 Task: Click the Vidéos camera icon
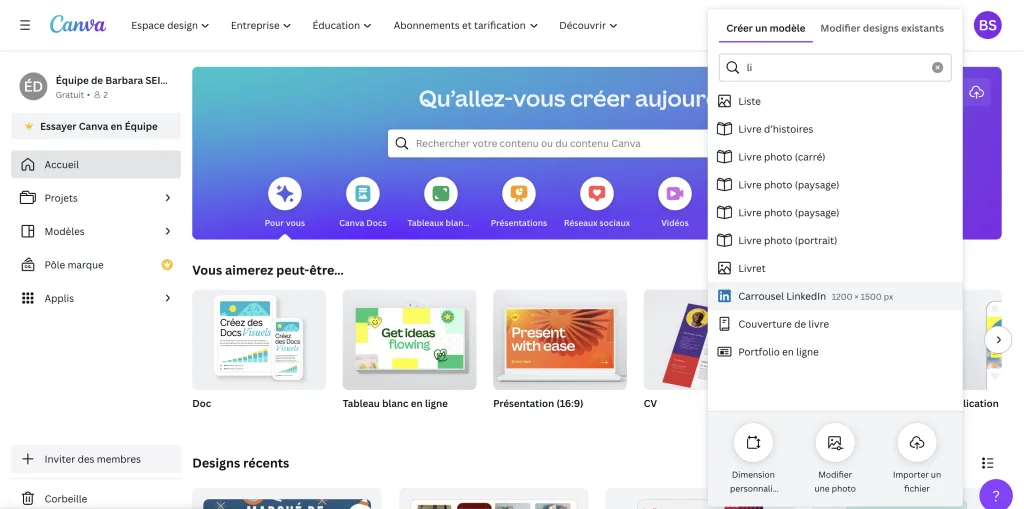click(675, 193)
